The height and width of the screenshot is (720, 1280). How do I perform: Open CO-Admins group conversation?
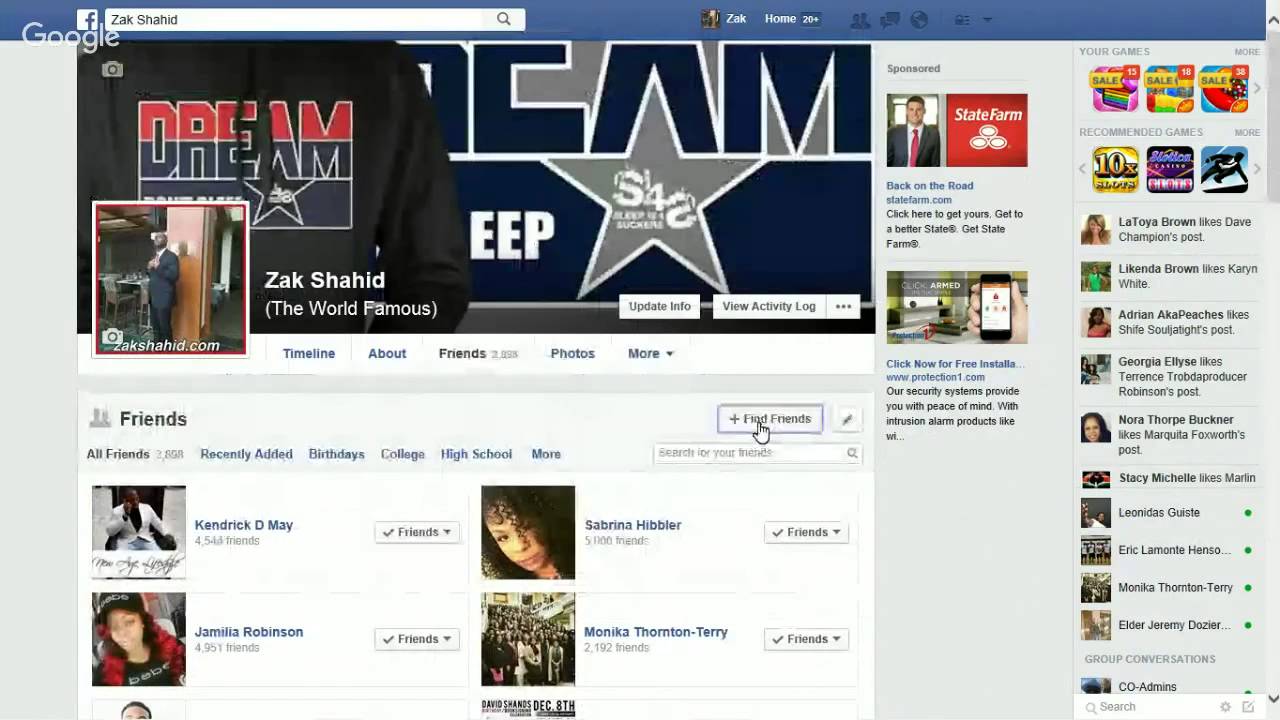point(1166,687)
